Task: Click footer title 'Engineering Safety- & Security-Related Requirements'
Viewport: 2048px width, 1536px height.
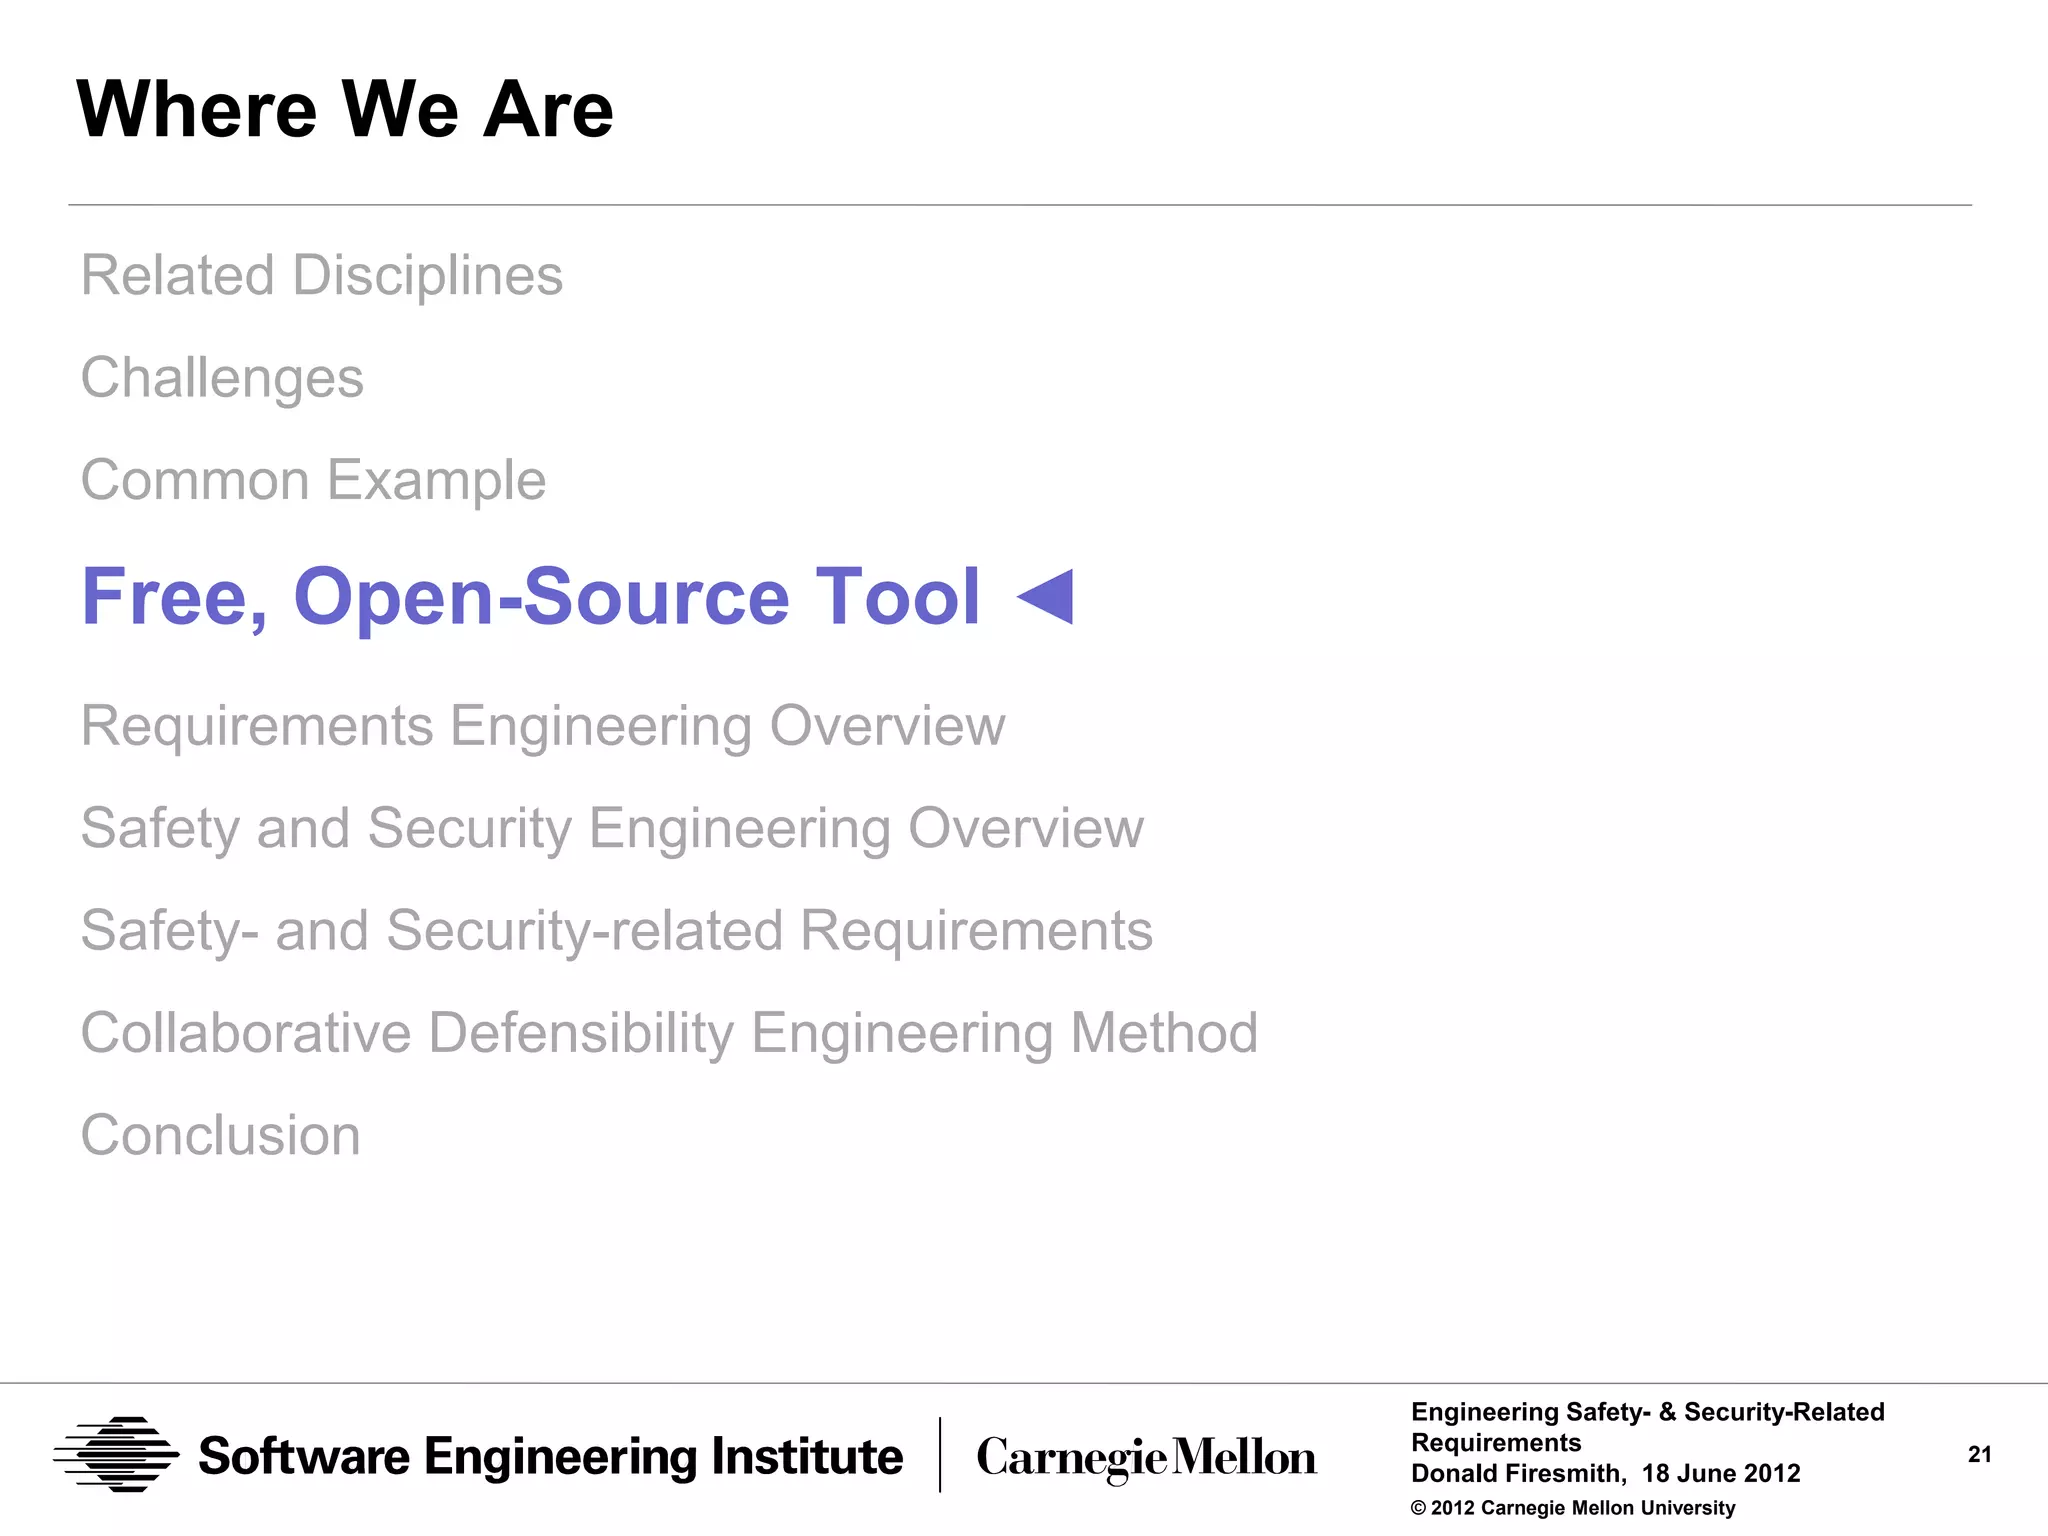Action: [x=1647, y=1427]
